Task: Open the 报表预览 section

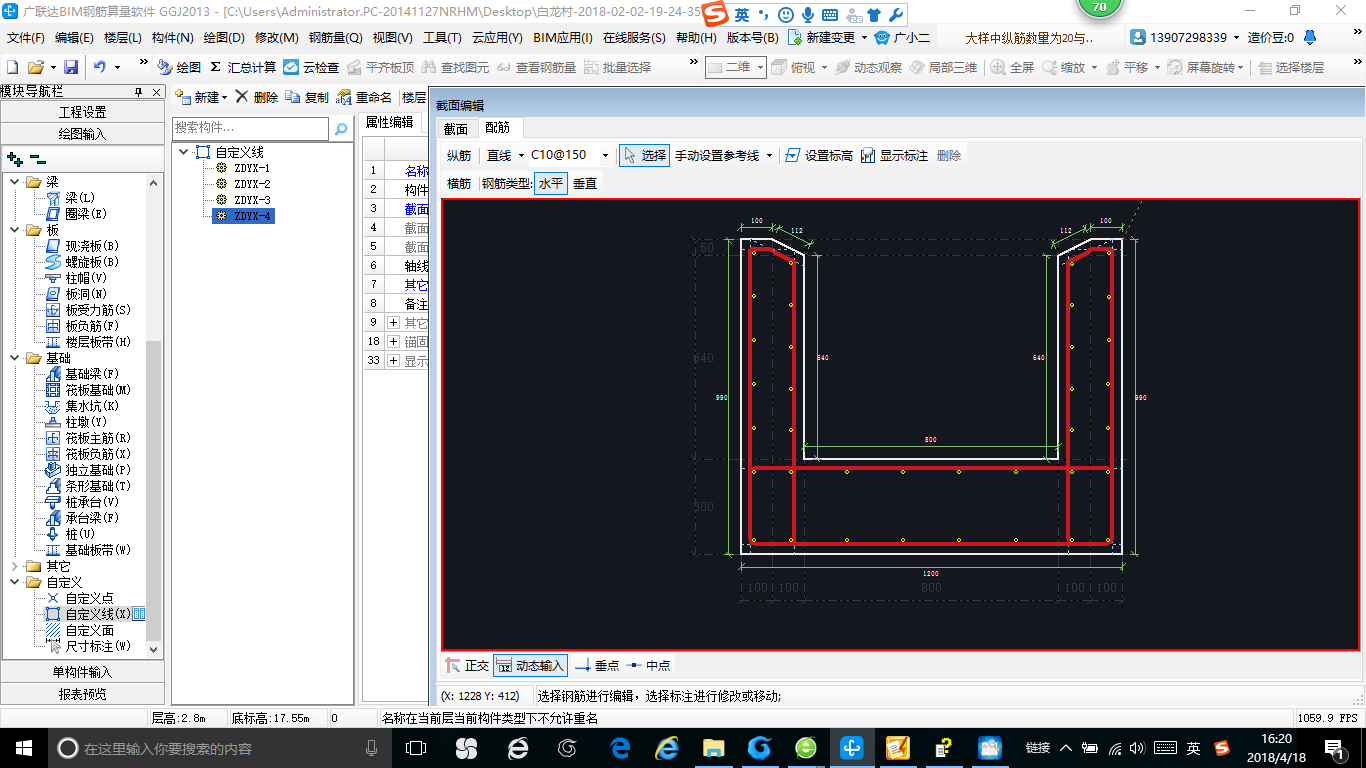Action: tap(82, 694)
